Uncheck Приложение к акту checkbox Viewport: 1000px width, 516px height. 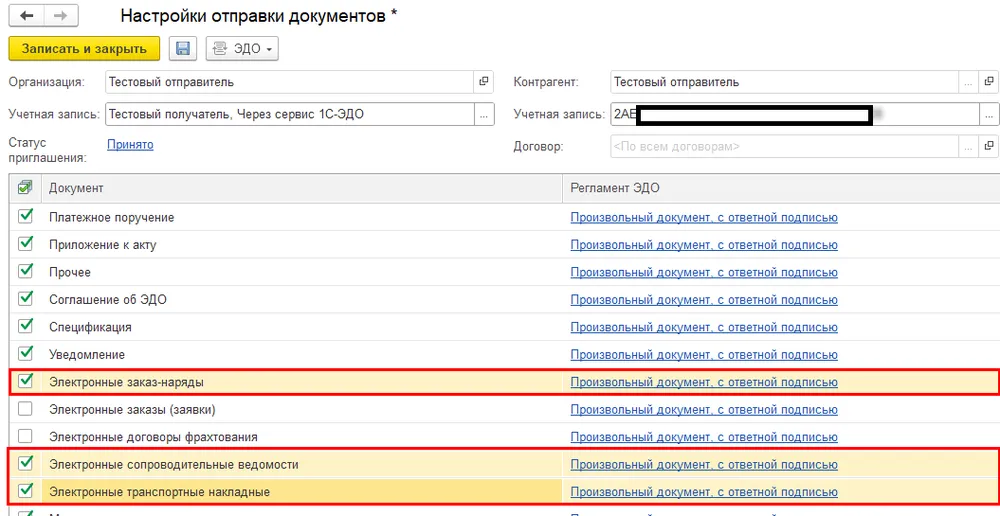pyautogui.click(x=26, y=244)
